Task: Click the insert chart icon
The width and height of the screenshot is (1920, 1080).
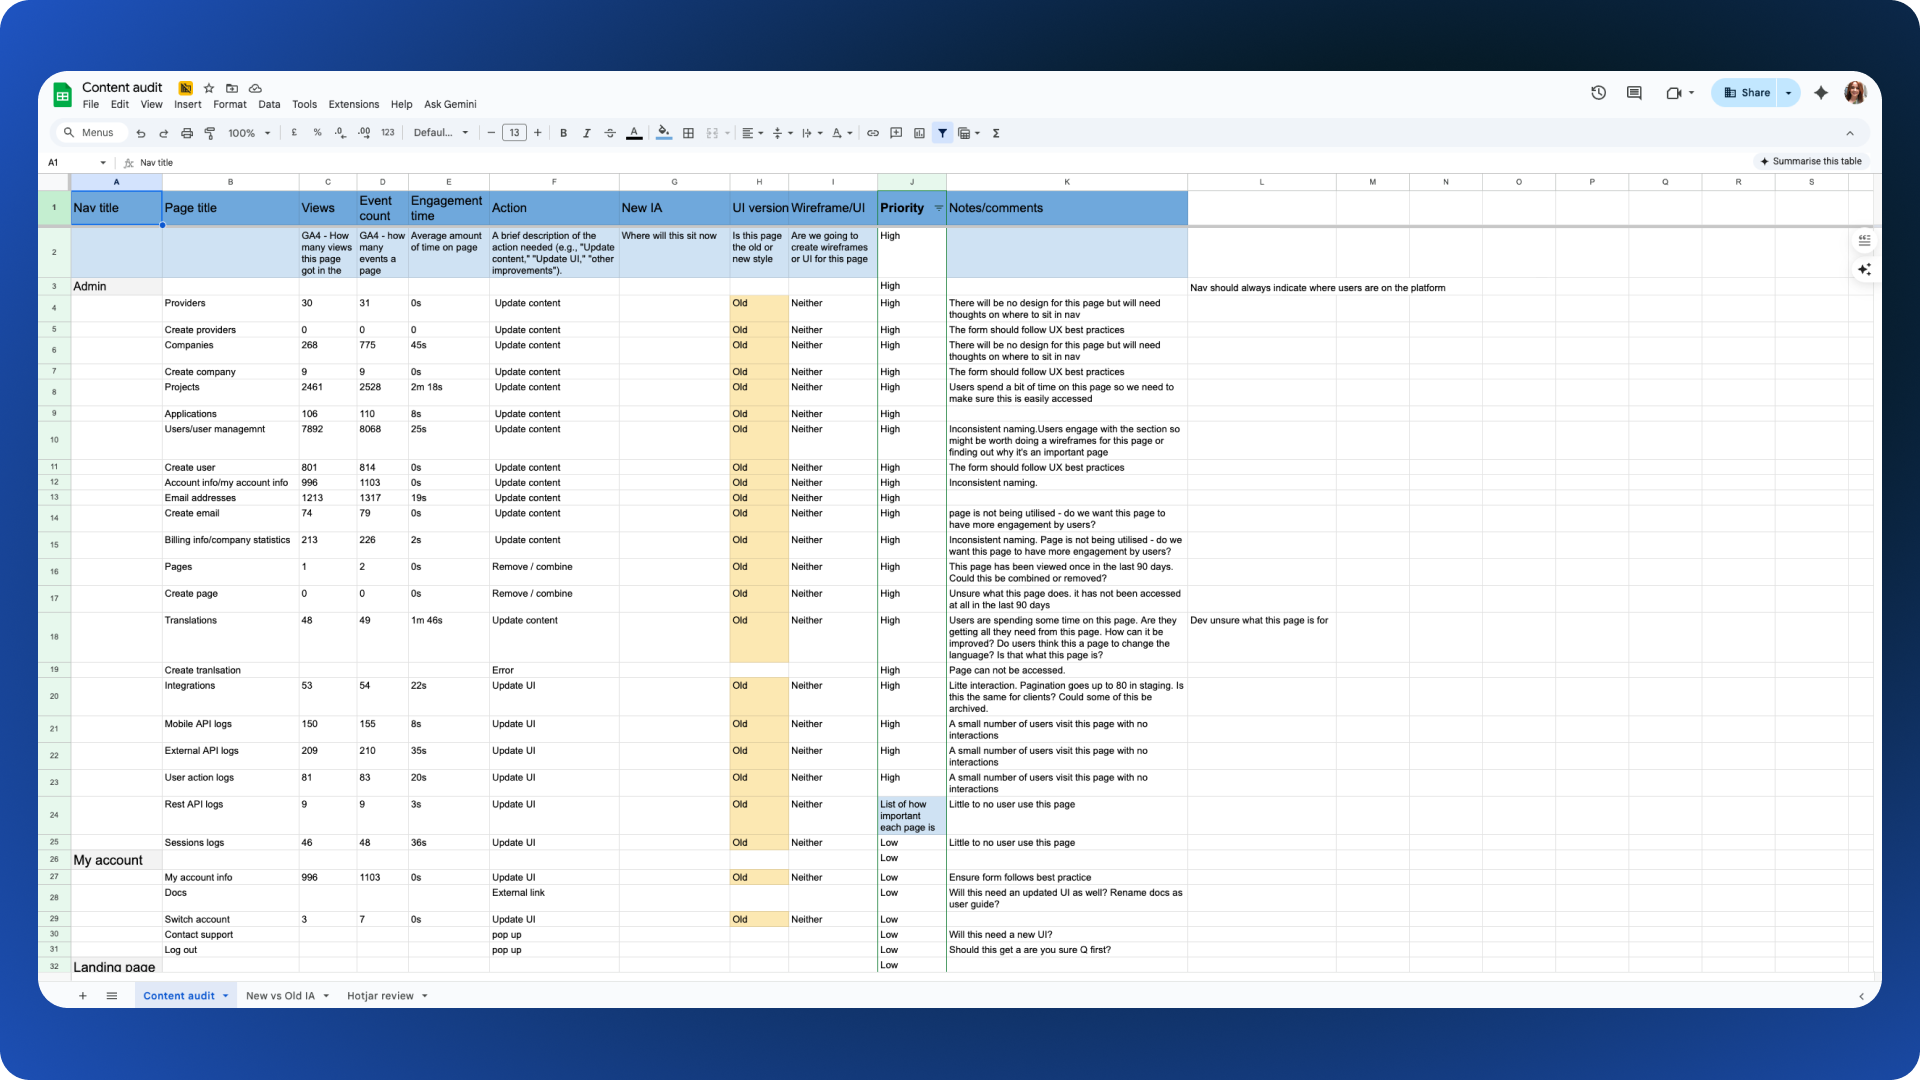Action: 919,133
